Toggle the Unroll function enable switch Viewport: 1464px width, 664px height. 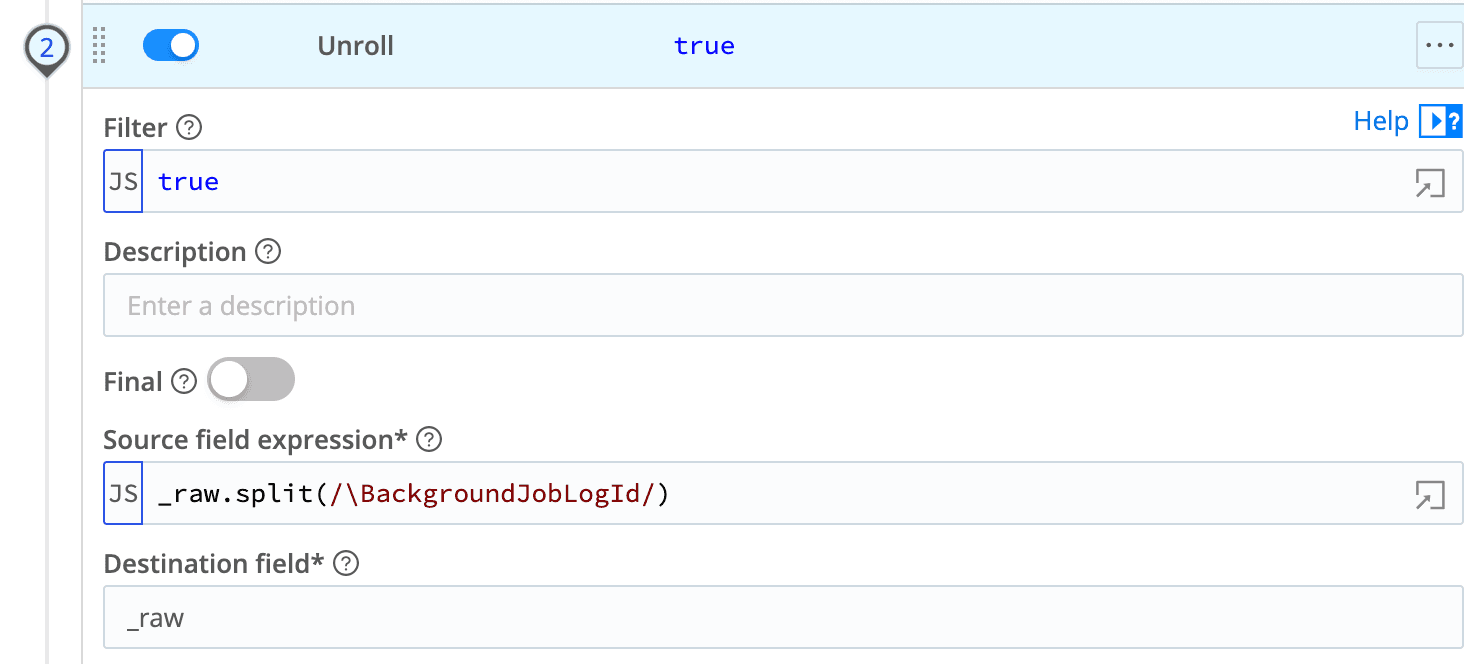(x=171, y=45)
